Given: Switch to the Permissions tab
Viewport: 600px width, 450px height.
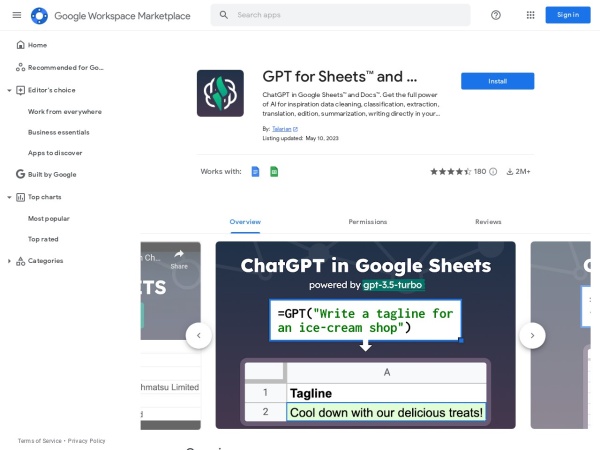Looking at the screenshot, I should (368, 222).
